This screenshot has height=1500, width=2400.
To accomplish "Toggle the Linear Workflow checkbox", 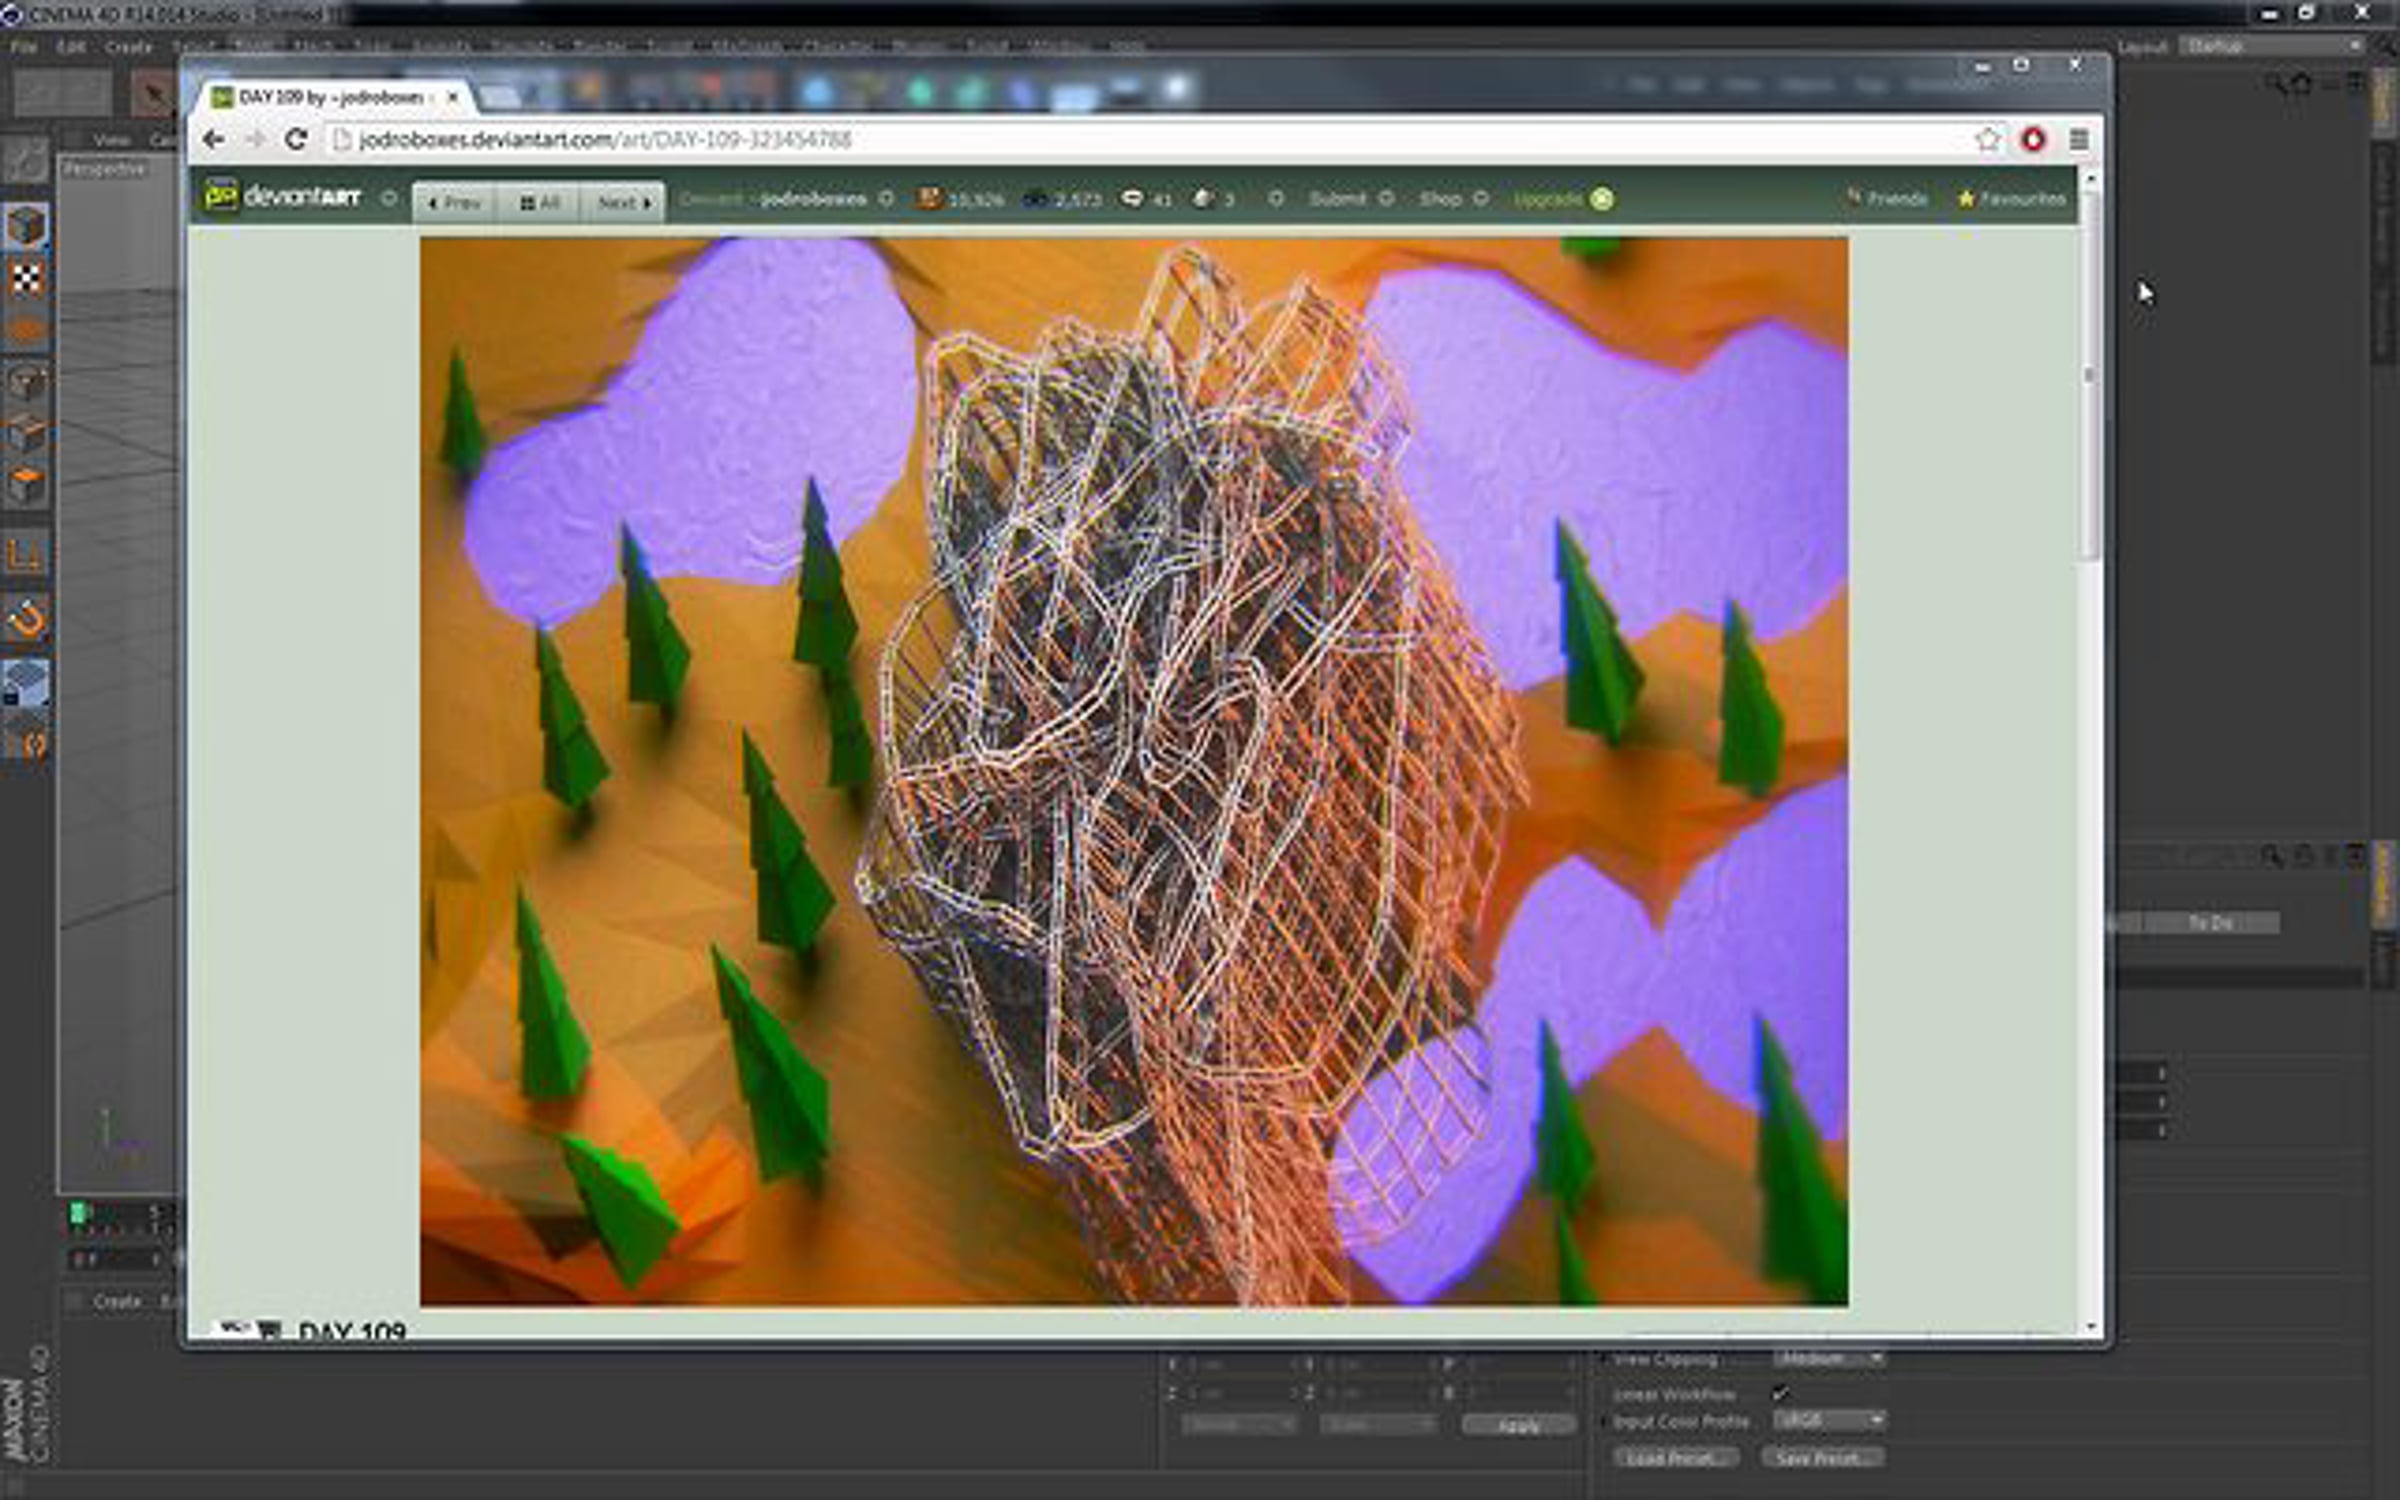I will point(1780,1392).
